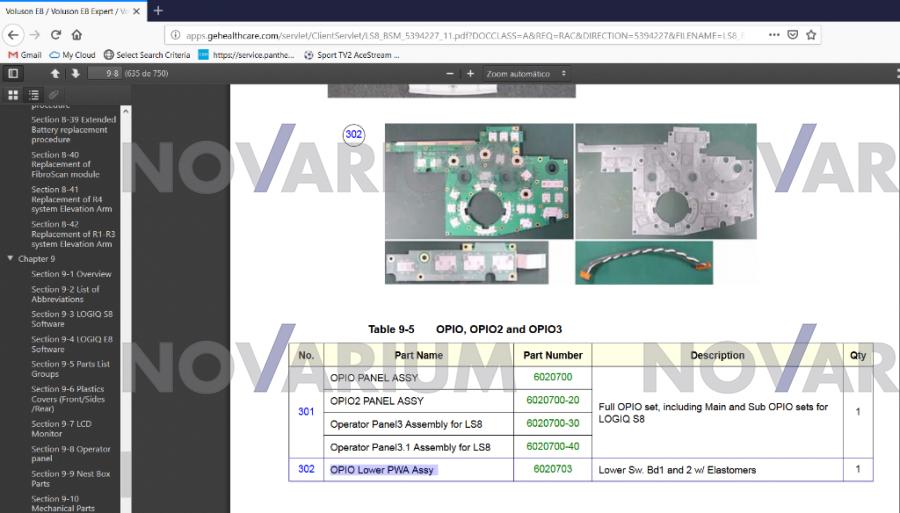The height and width of the screenshot is (513, 900).
Task: Bookmark this page with star icon
Action: [812, 34]
